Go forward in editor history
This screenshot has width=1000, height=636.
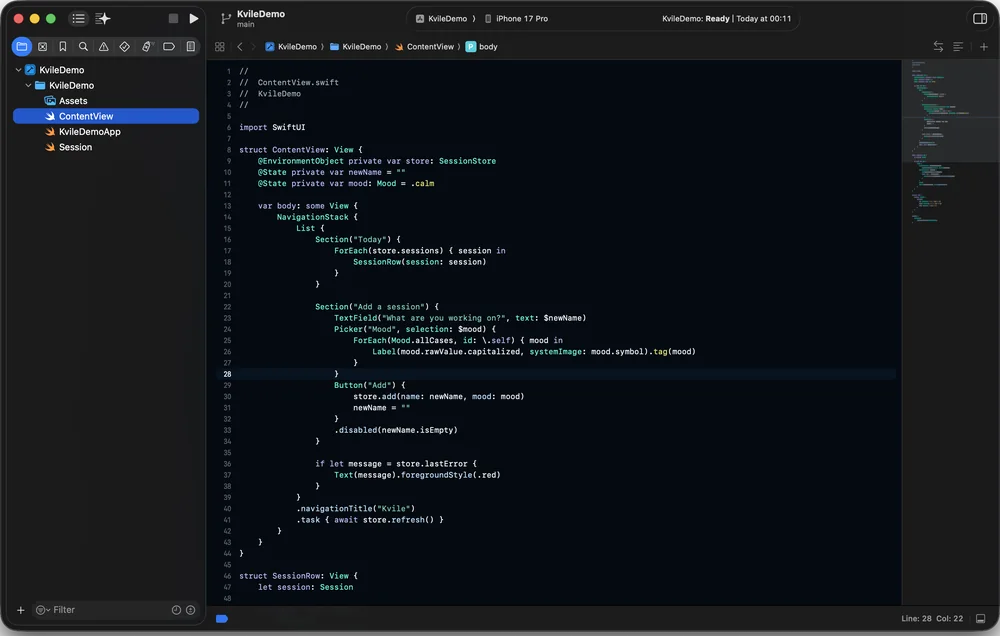253,47
